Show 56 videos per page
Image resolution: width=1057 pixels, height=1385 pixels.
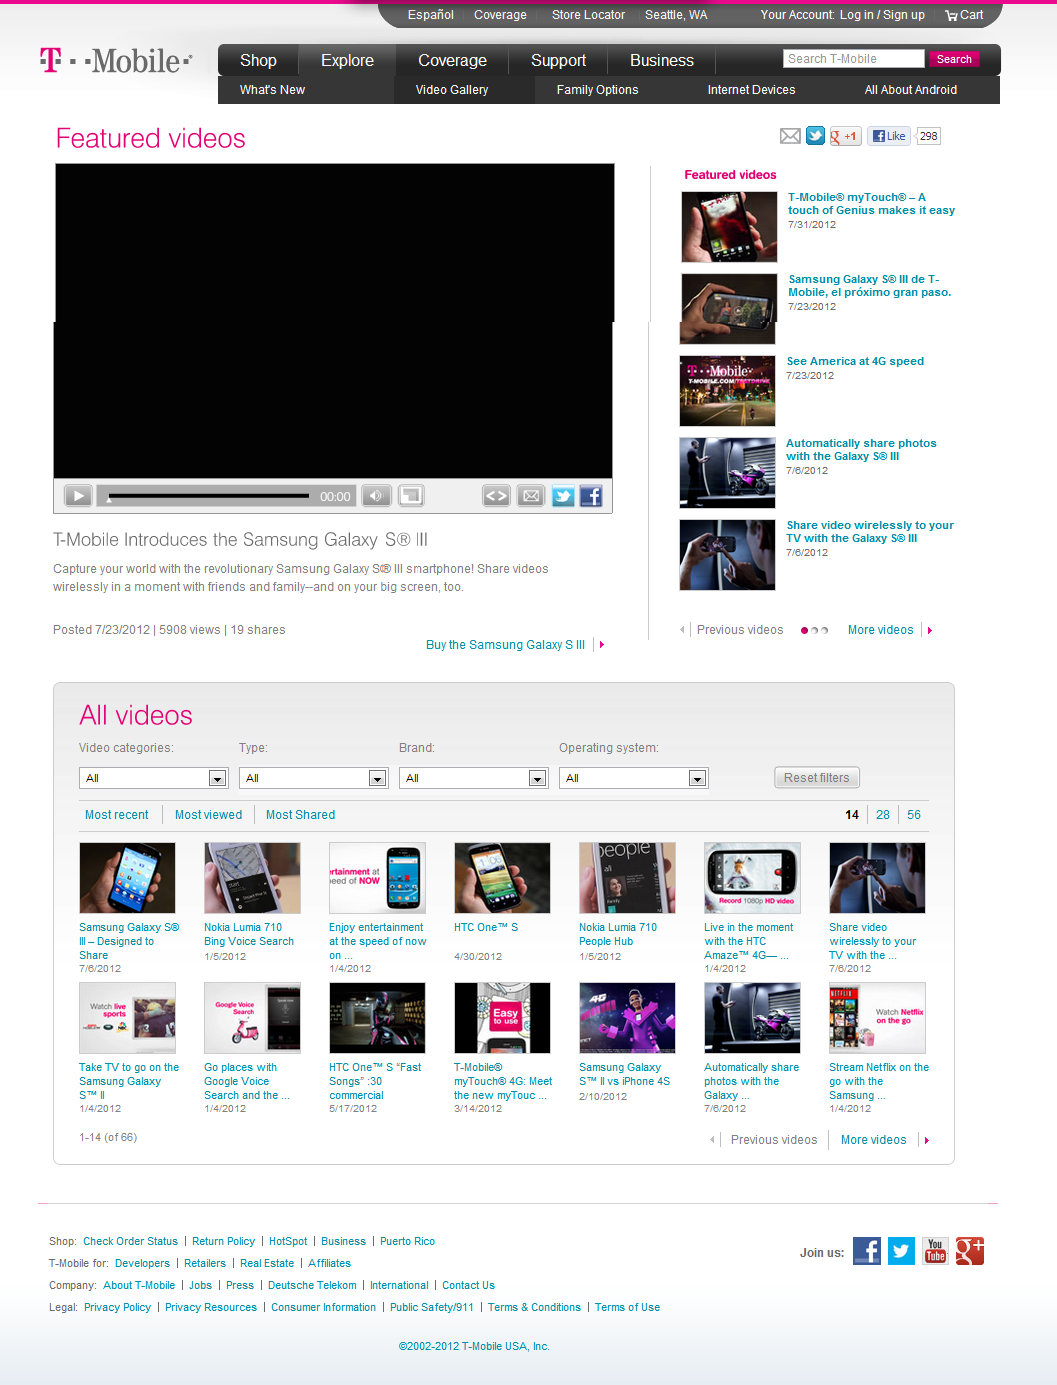click(x=913, y=815)
